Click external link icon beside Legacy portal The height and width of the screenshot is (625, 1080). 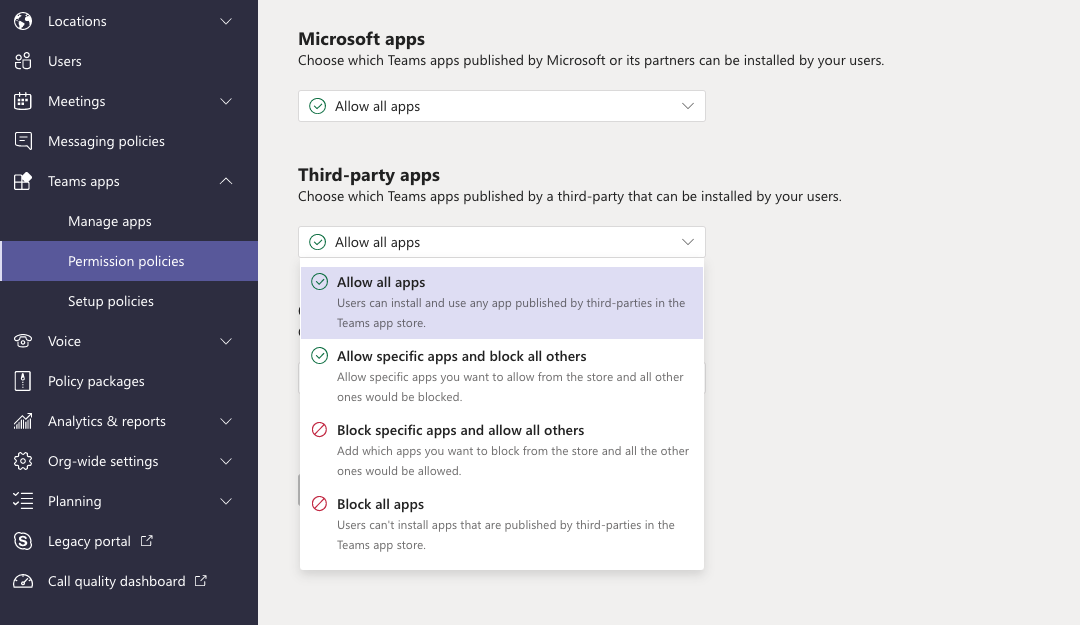147,541
